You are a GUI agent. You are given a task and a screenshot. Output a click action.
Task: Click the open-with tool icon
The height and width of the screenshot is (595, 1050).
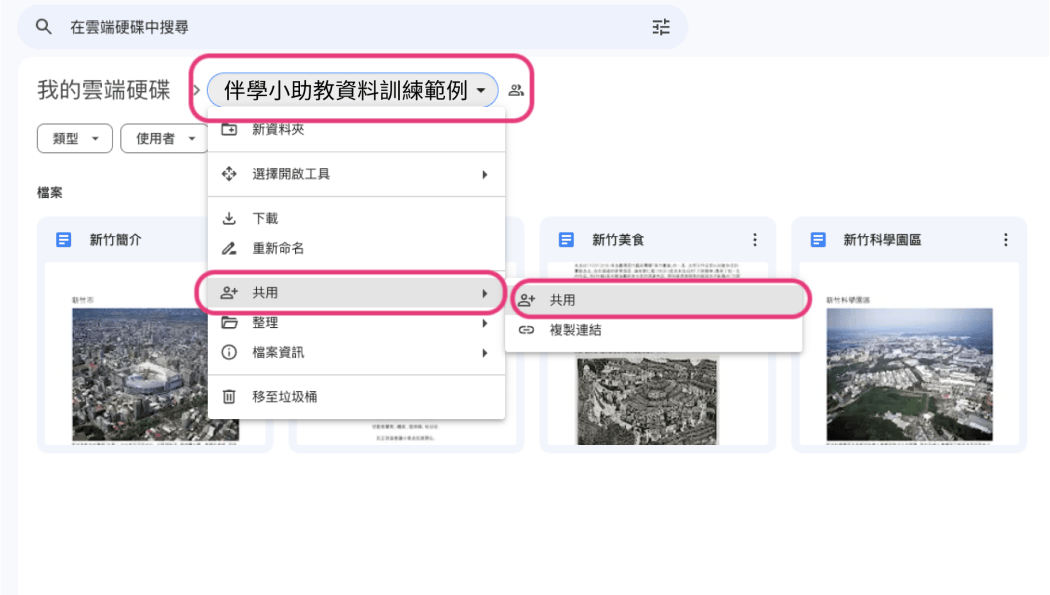[229, 174]
